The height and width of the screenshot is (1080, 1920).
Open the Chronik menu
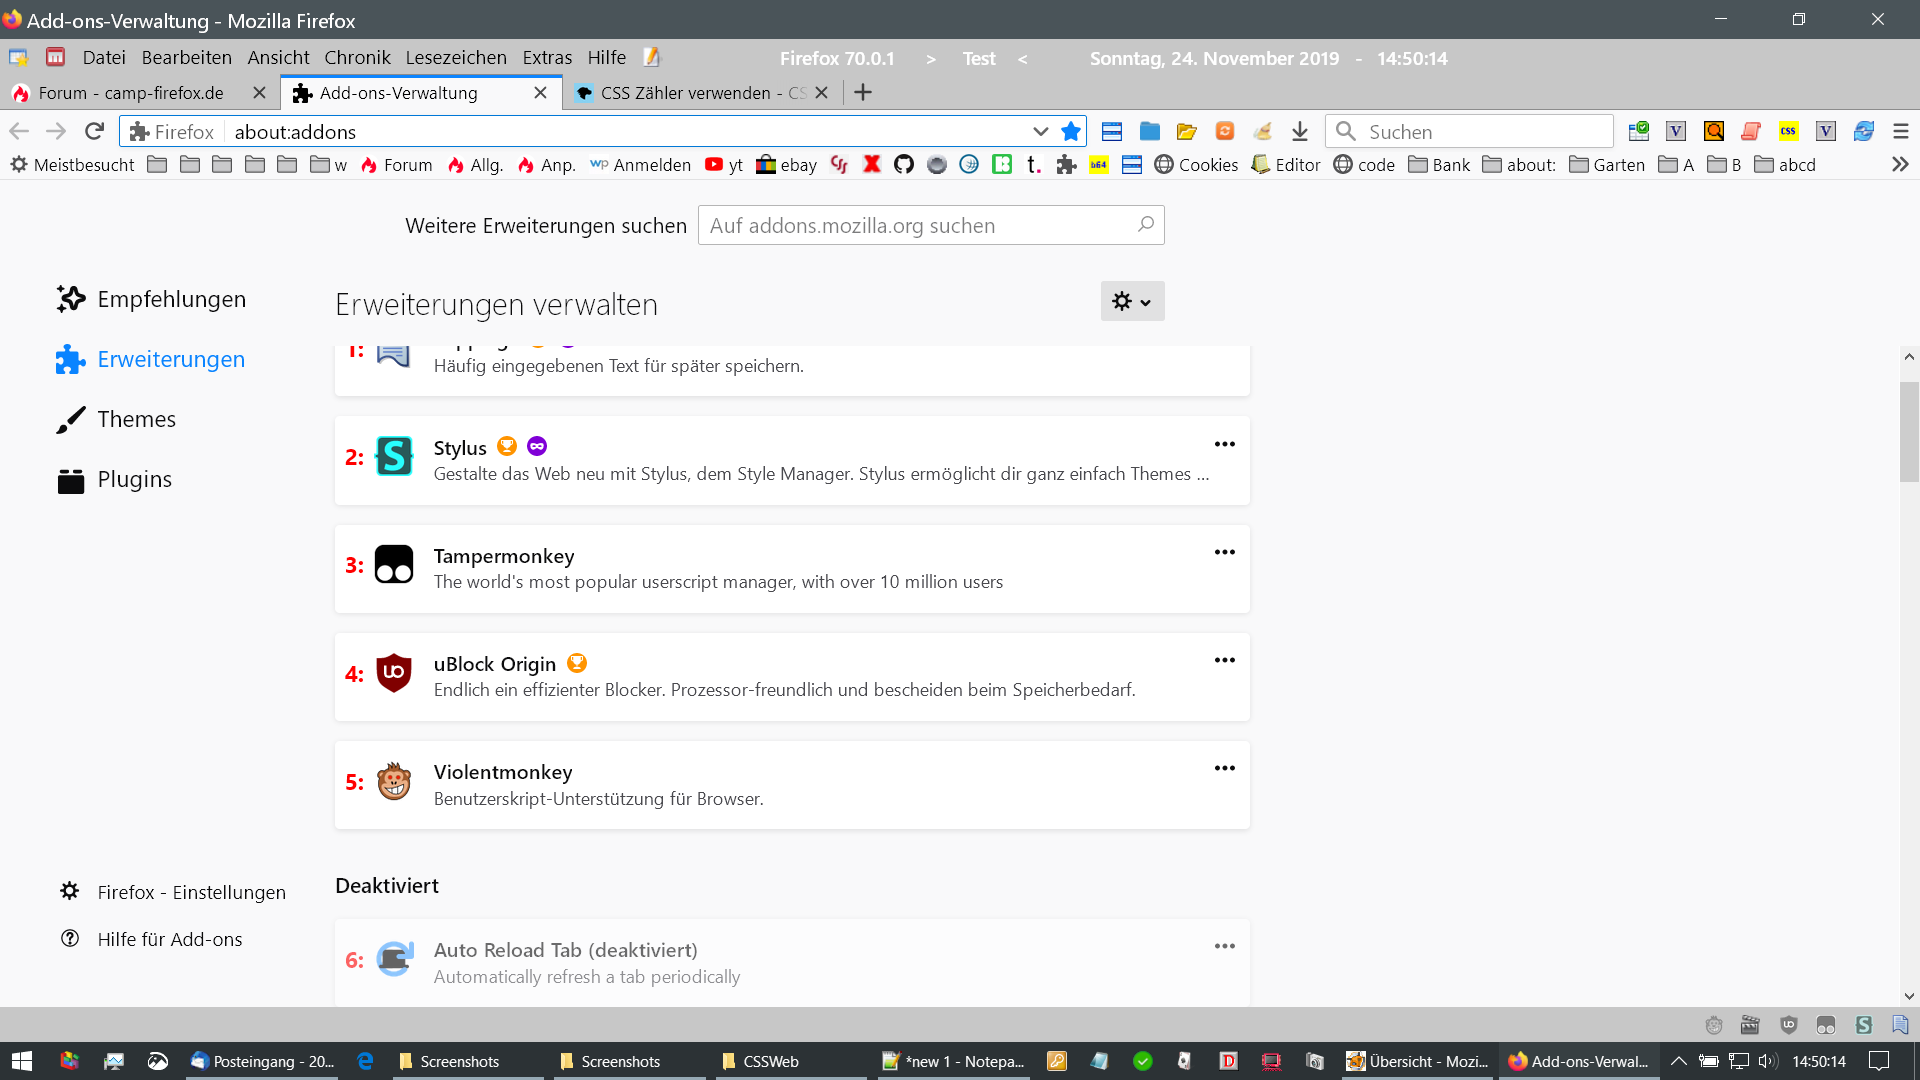click(x=357, y=57)
